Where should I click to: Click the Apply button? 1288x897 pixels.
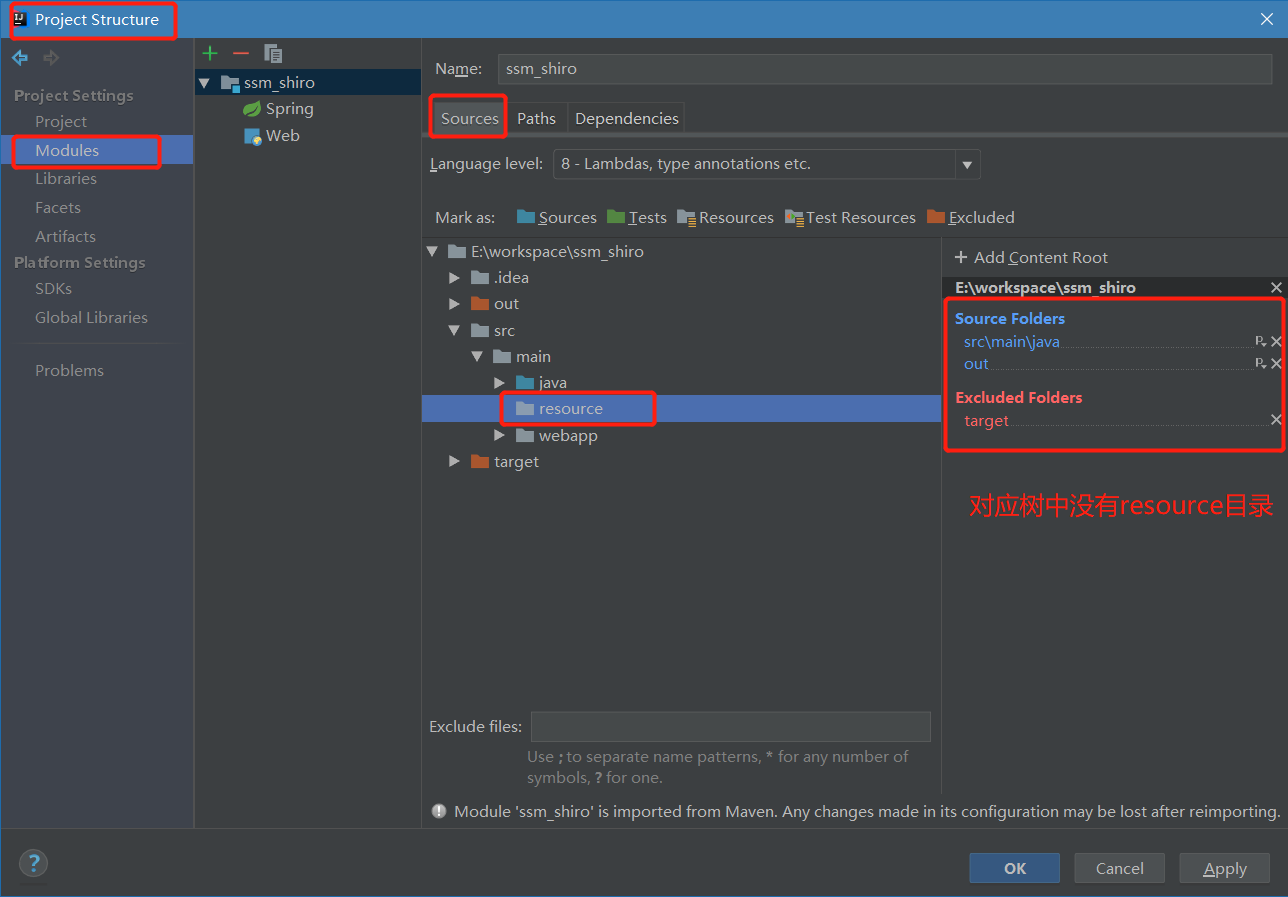tap(1224, 868)
